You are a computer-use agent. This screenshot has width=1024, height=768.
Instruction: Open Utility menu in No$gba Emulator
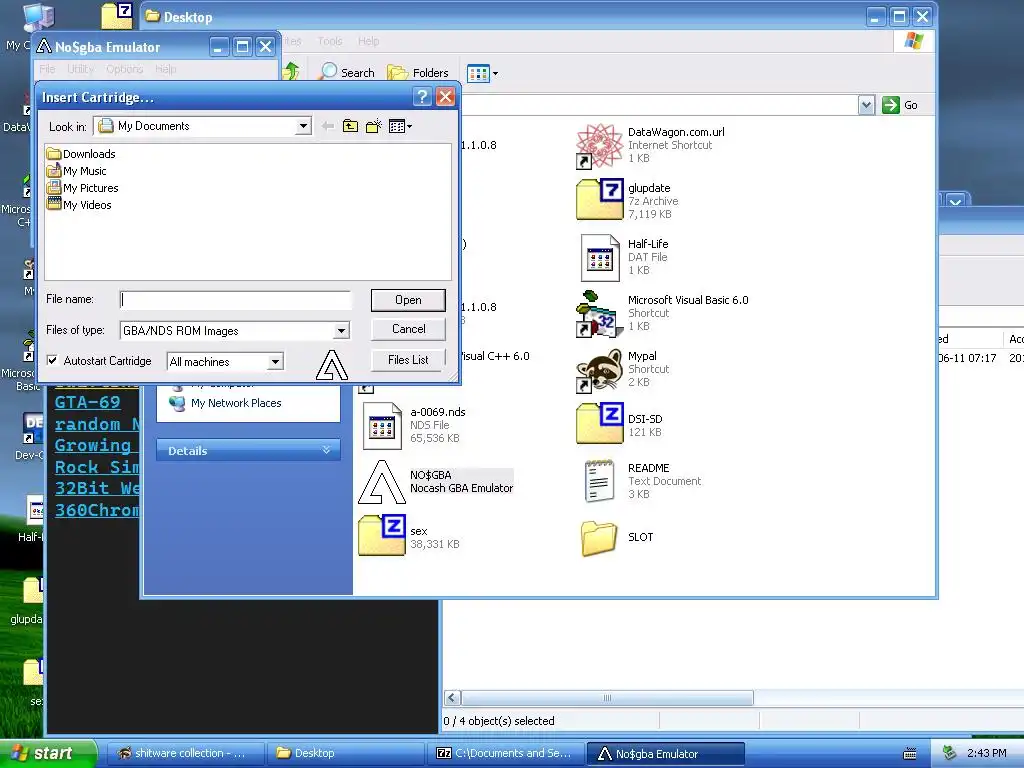click(x=80, y=69)
